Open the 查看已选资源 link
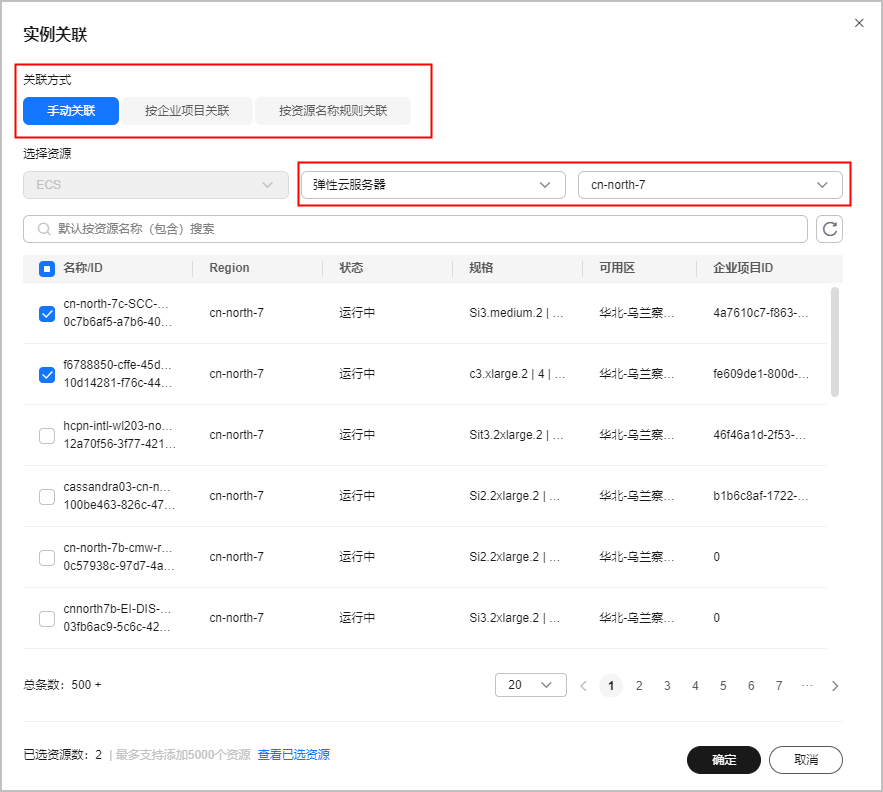This screenshot has width=883, height=792. coord(293,755)
